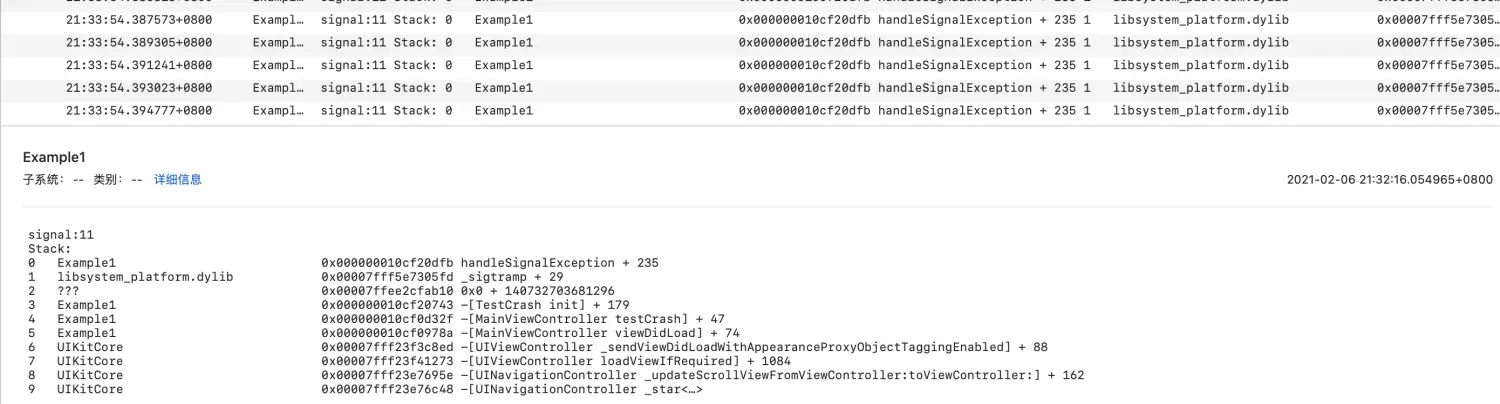Click the truncated UINavigationController _star stack frame 9

tap(580, 389)
